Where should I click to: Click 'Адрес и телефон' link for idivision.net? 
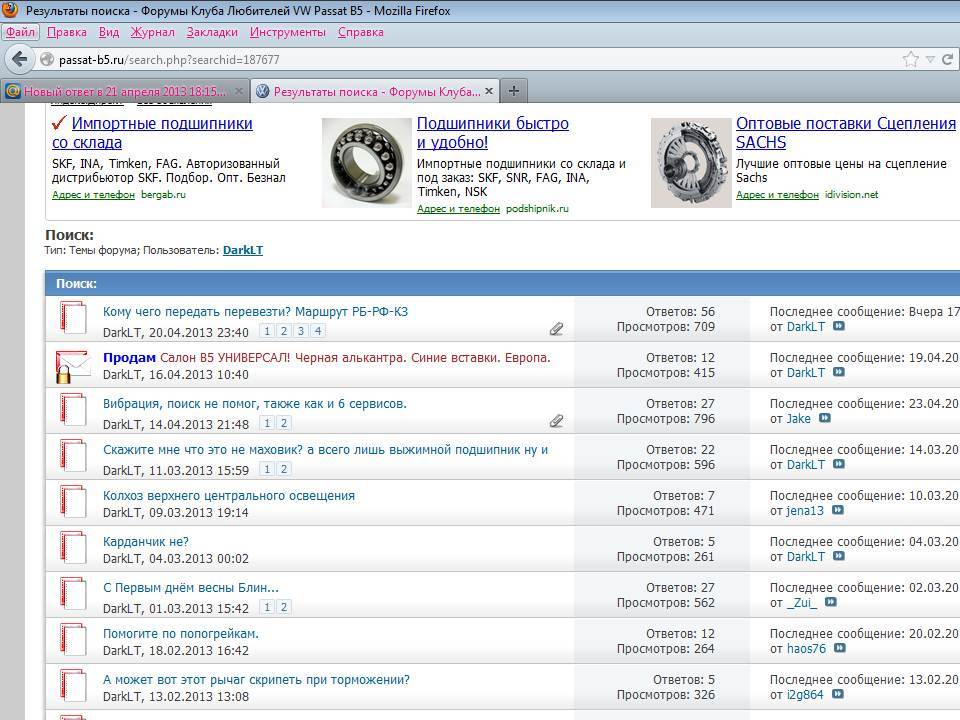[777, 195]
